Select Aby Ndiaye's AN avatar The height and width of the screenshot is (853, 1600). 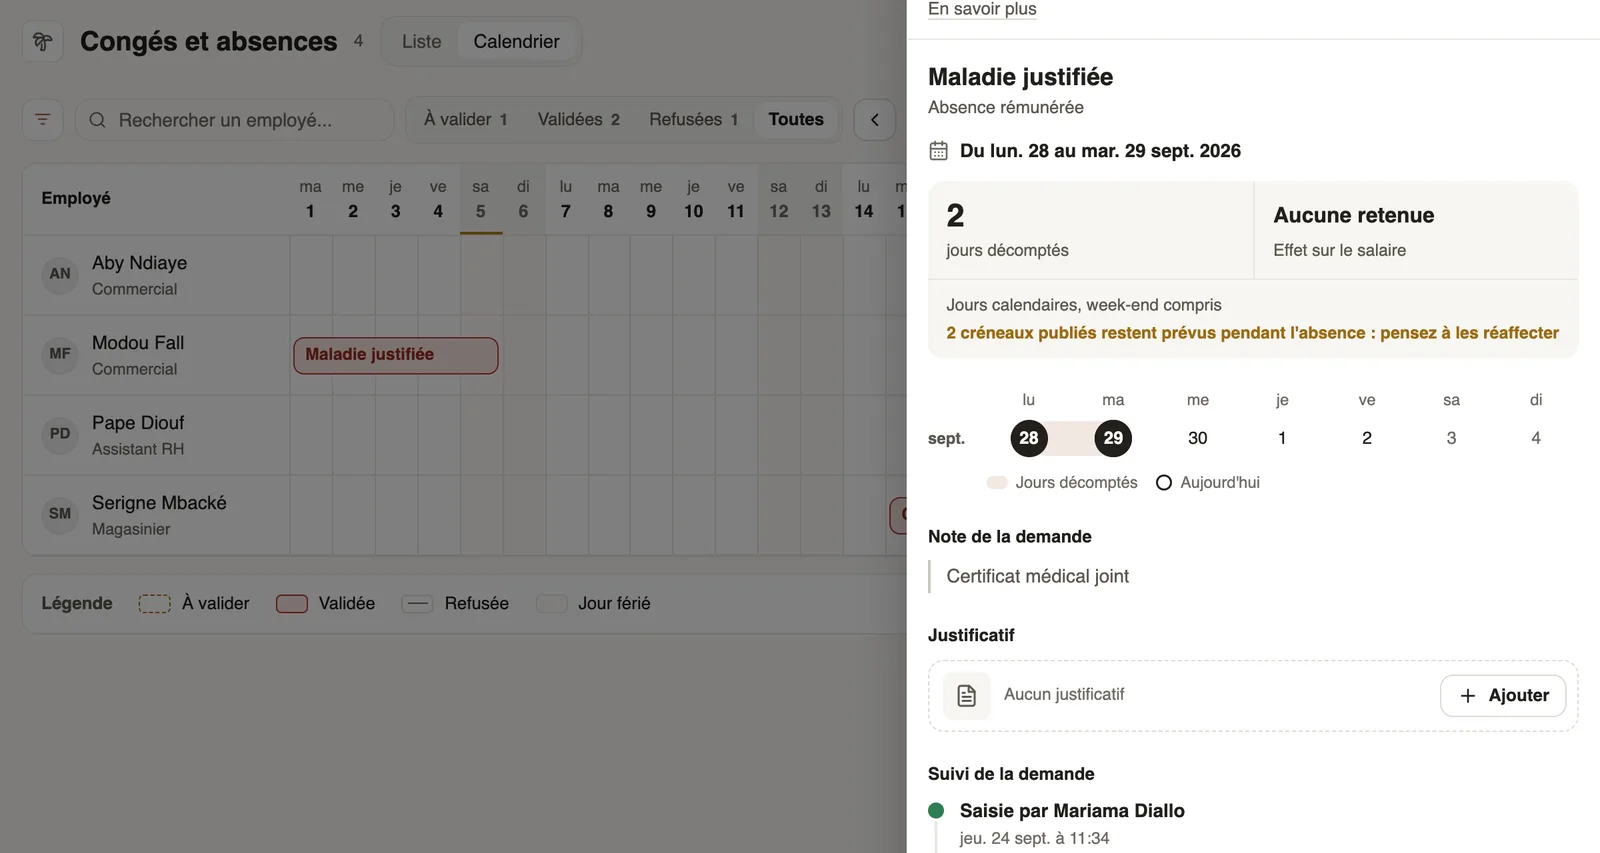60,274
